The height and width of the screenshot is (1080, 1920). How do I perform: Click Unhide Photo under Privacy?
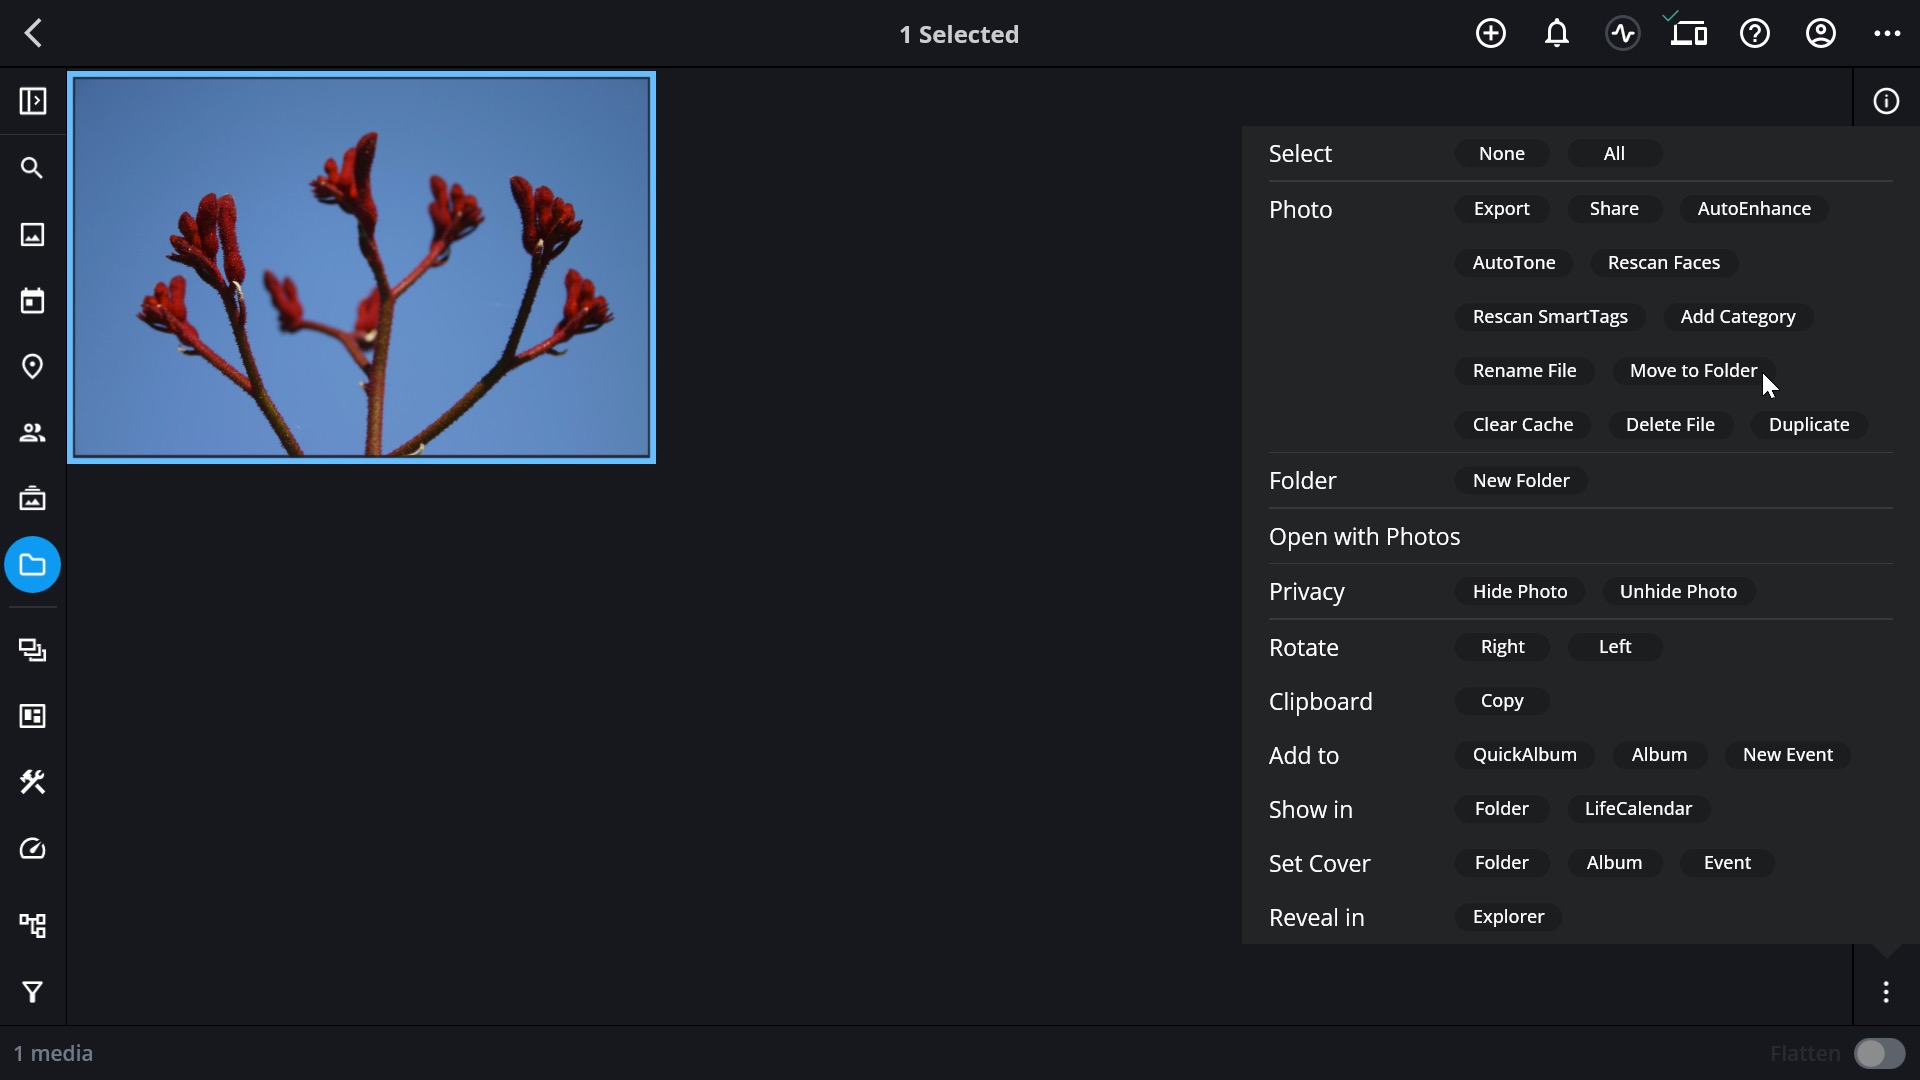pyautogui.click(x=1678, y=591)
